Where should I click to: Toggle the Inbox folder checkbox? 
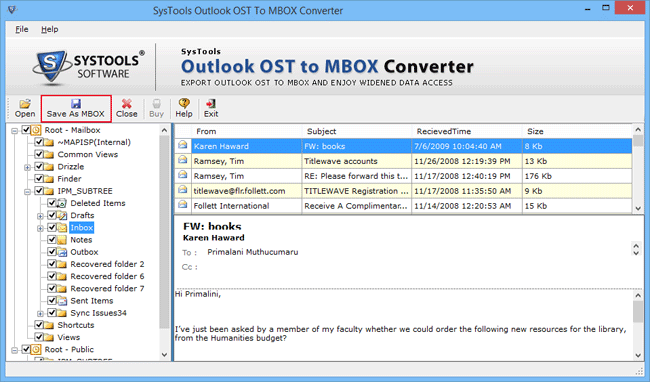tap(52, 227)
